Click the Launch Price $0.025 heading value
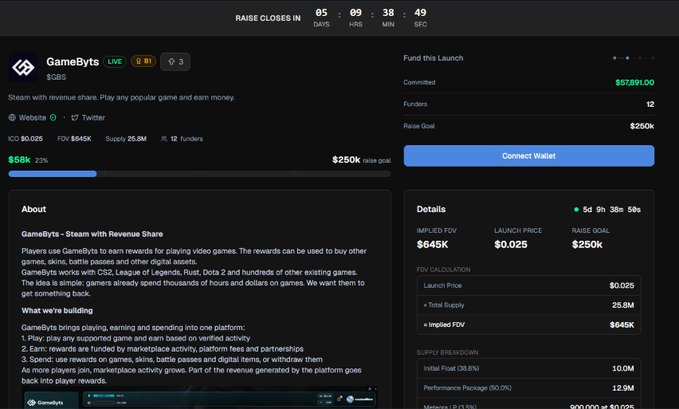The height and width of the screenshot is (409, 679). pyautogui.click(x=511, y=244)
